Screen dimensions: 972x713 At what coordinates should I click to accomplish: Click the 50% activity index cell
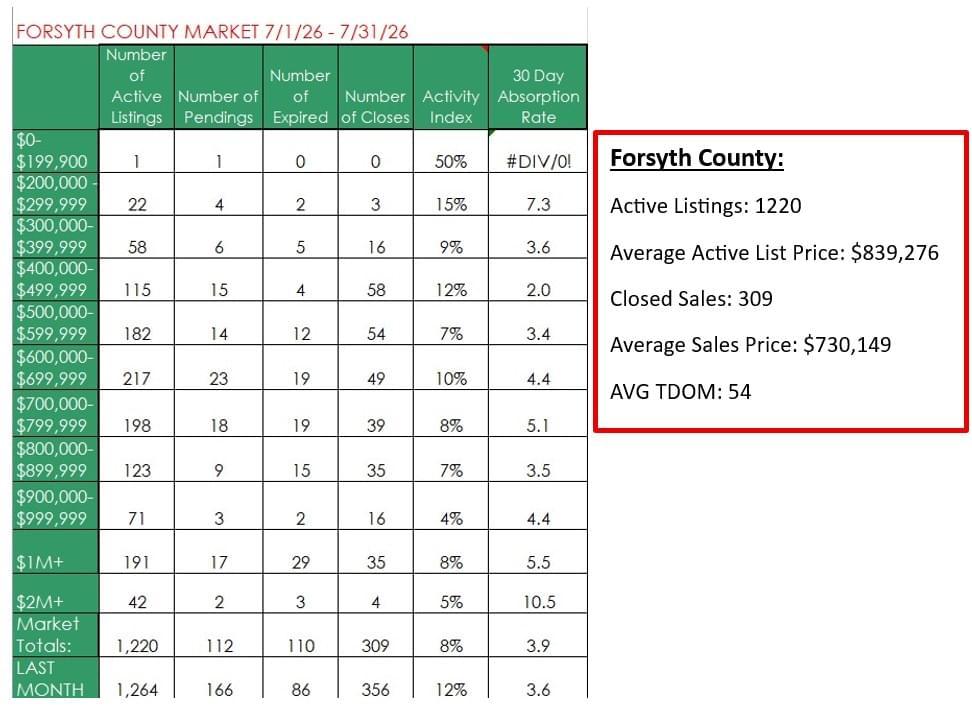point(451,151)
